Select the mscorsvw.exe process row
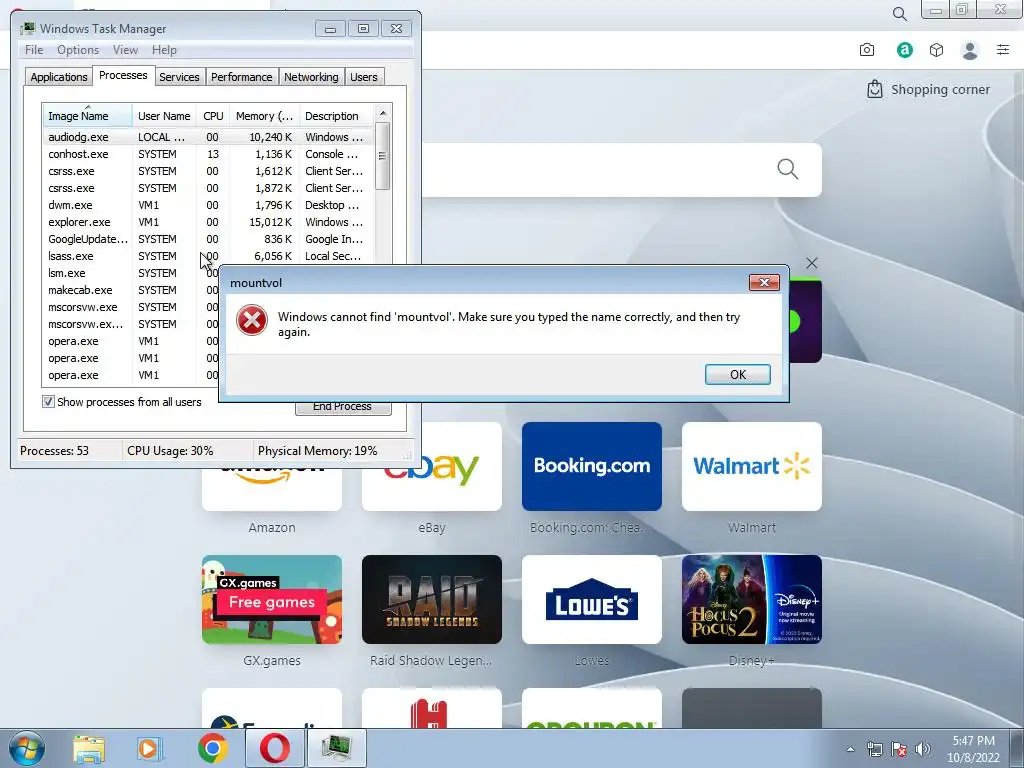 tap(131, 307)
